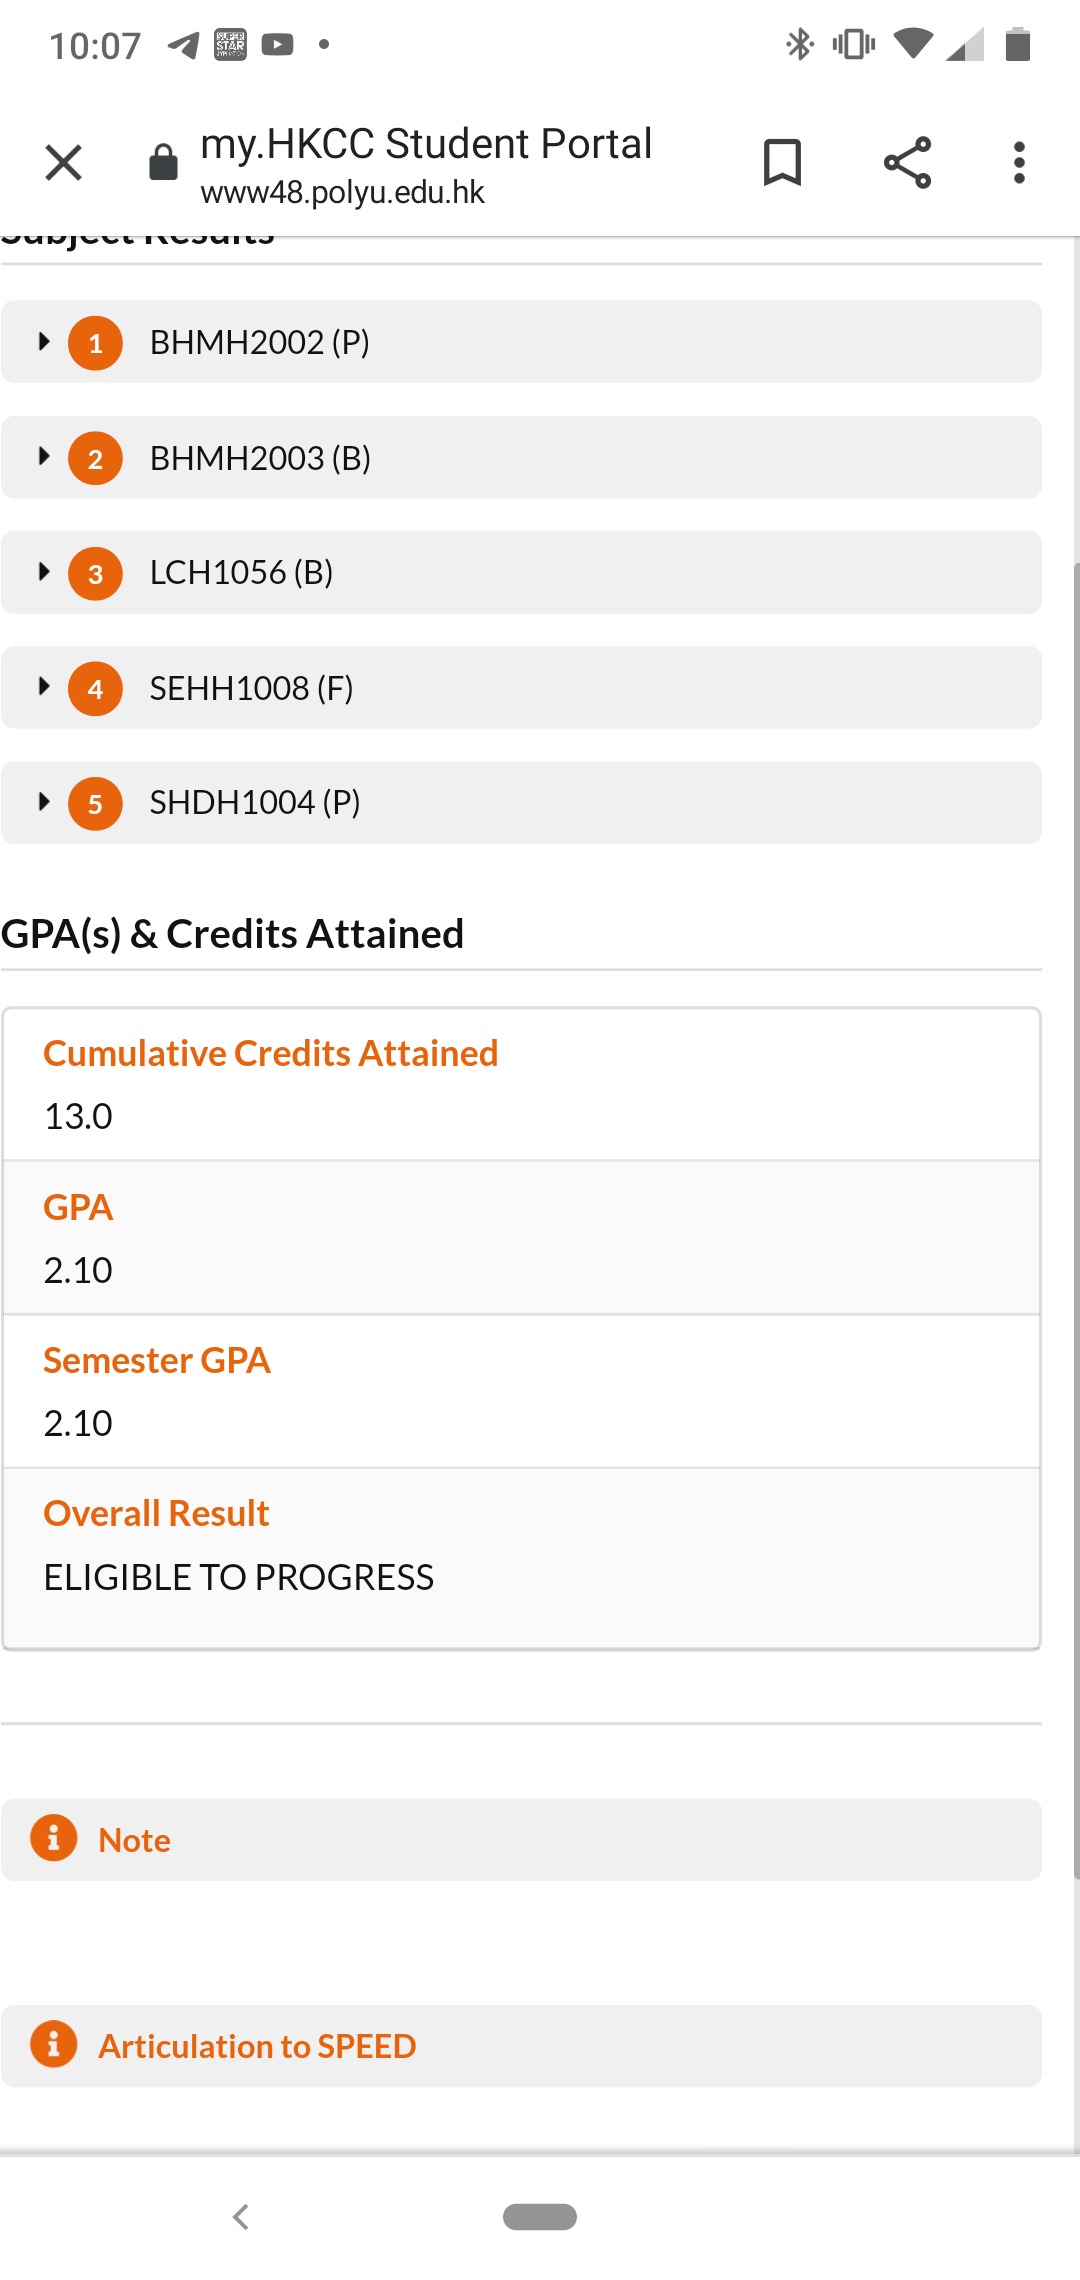Tap the Android back navigation arrow
Screen dimensions: 1080x2280
[x=240, y=2217]
